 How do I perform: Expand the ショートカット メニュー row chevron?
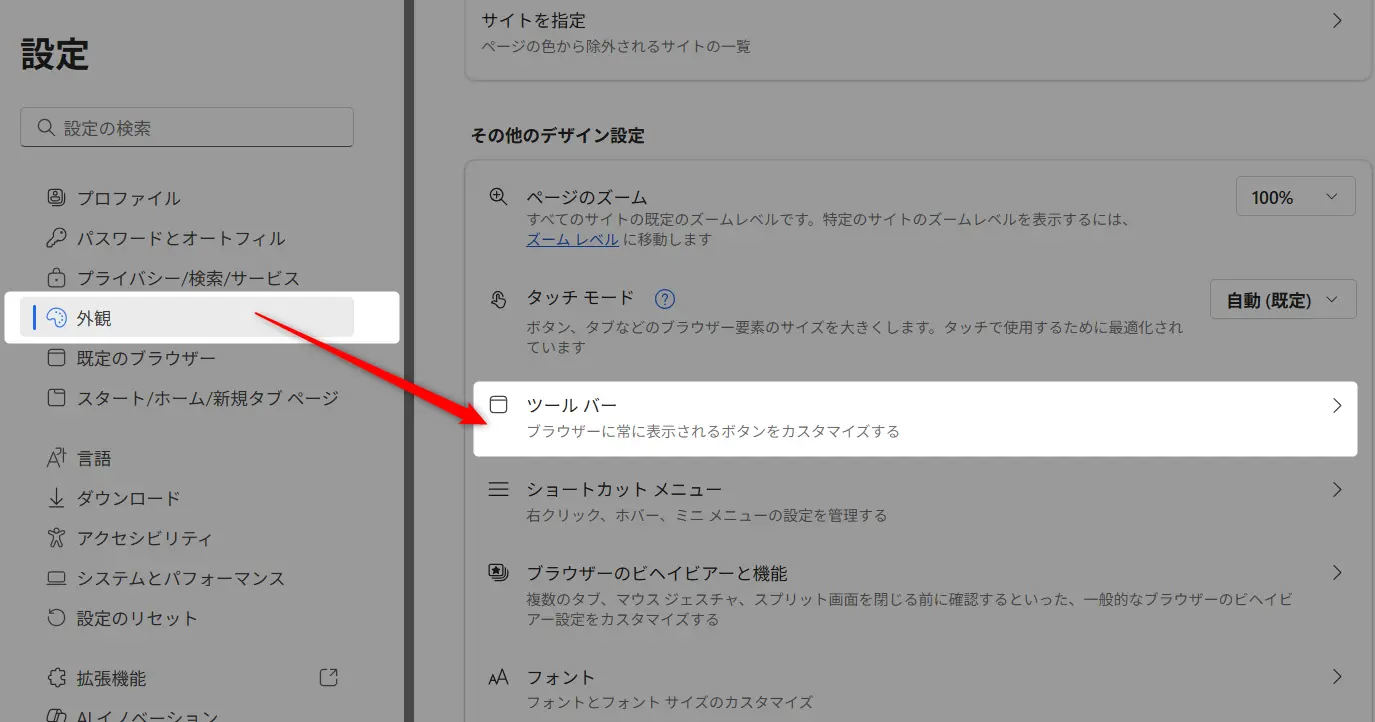1336,490
